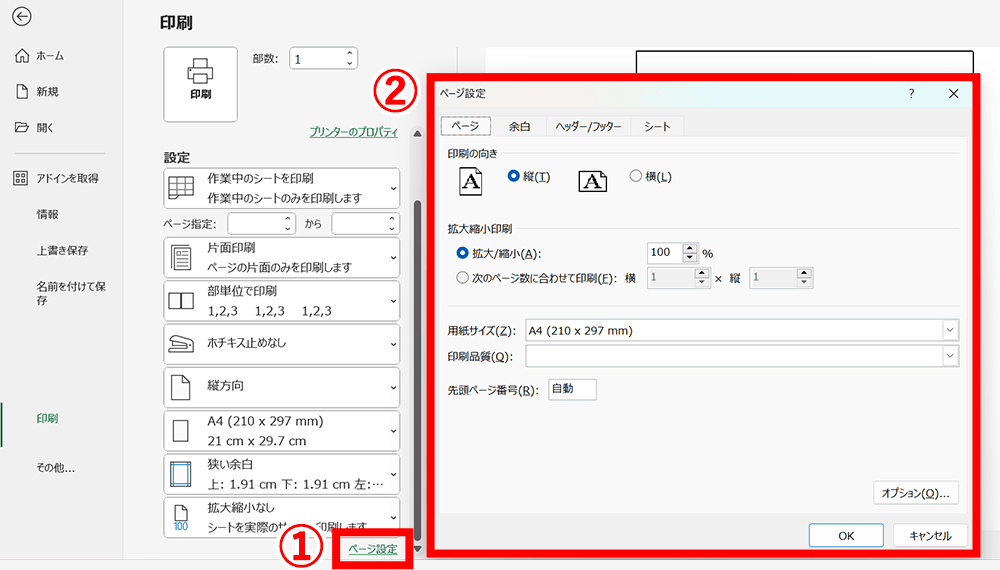Expand the 縦方向 orientation dropdown

393,388
